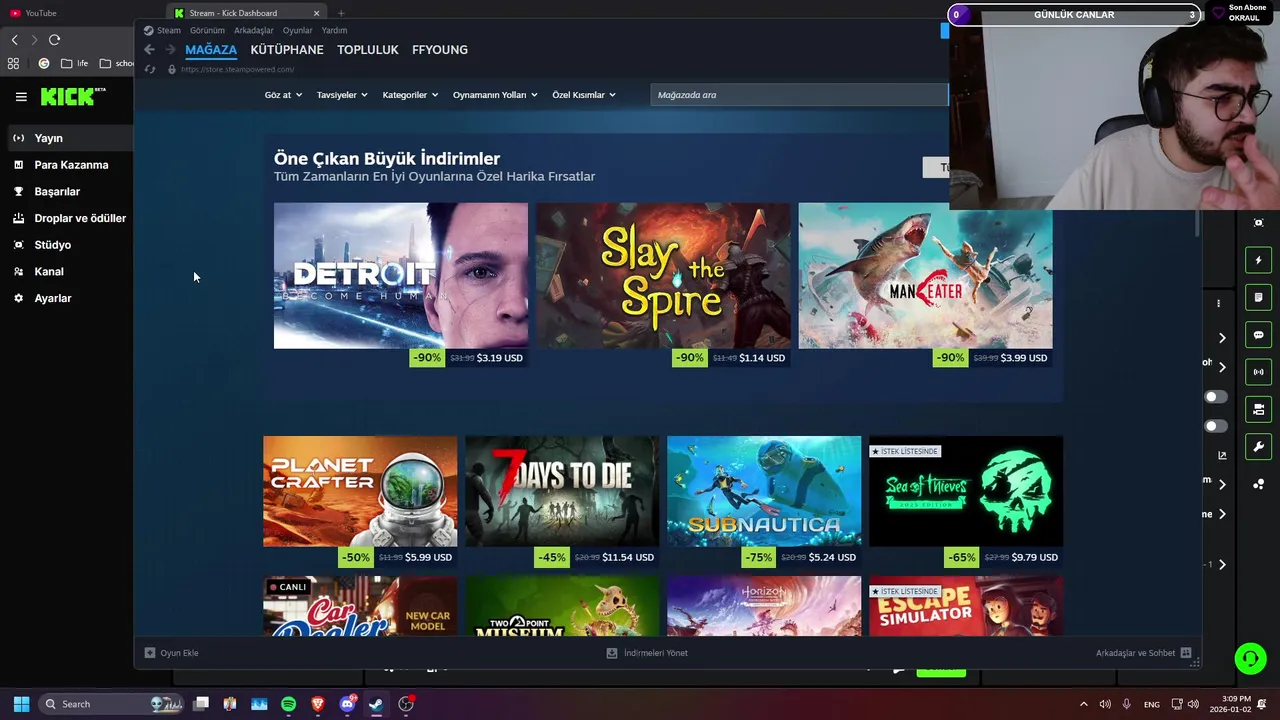The width and height of the screenshot is (1280, 720).
Task: Open Steam Oyunlar menu
Action: [x=297, y=30]
